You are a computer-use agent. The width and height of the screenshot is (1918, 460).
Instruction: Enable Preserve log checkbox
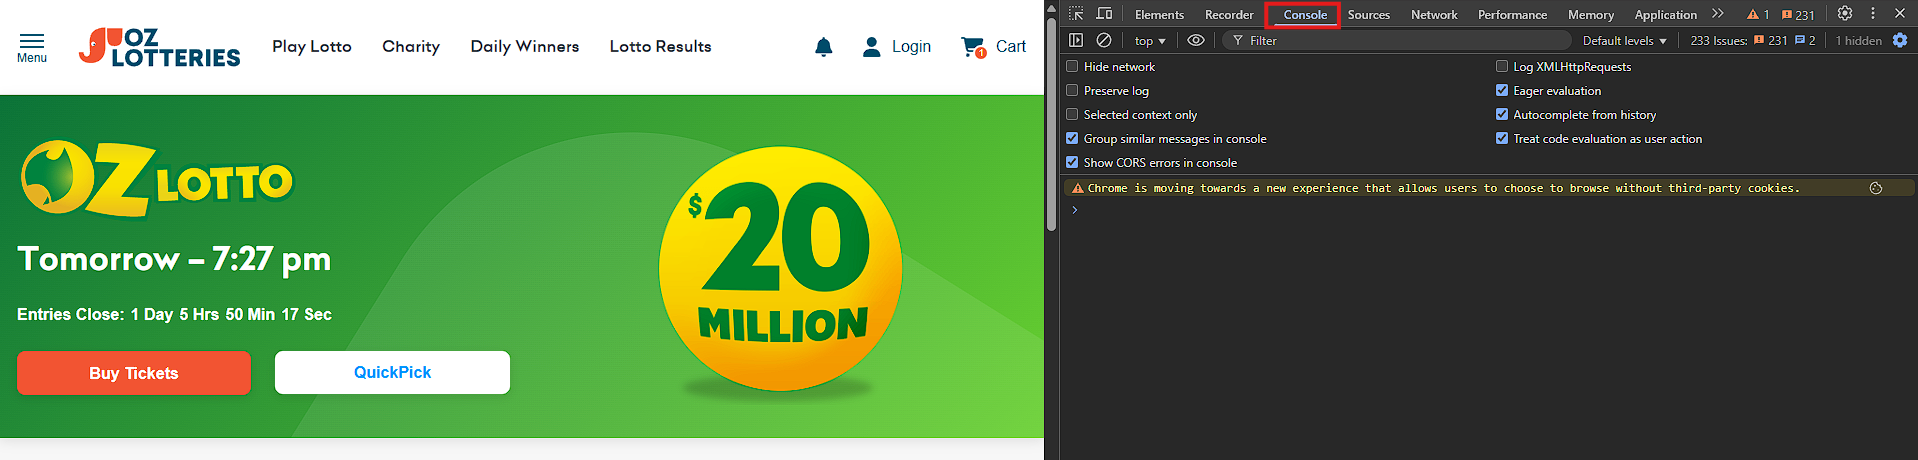click(1072, 90)
